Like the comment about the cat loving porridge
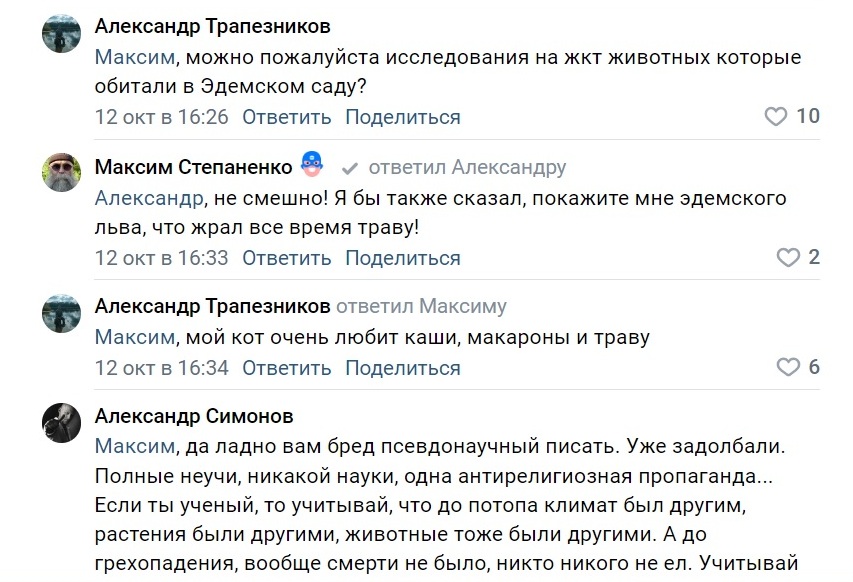853x582 pixels. point(789,367)
